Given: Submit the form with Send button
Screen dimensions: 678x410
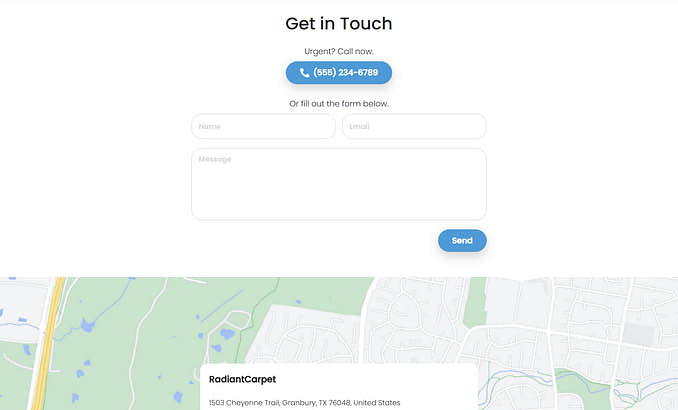Looking at the screenshot, I should (462, 240).
